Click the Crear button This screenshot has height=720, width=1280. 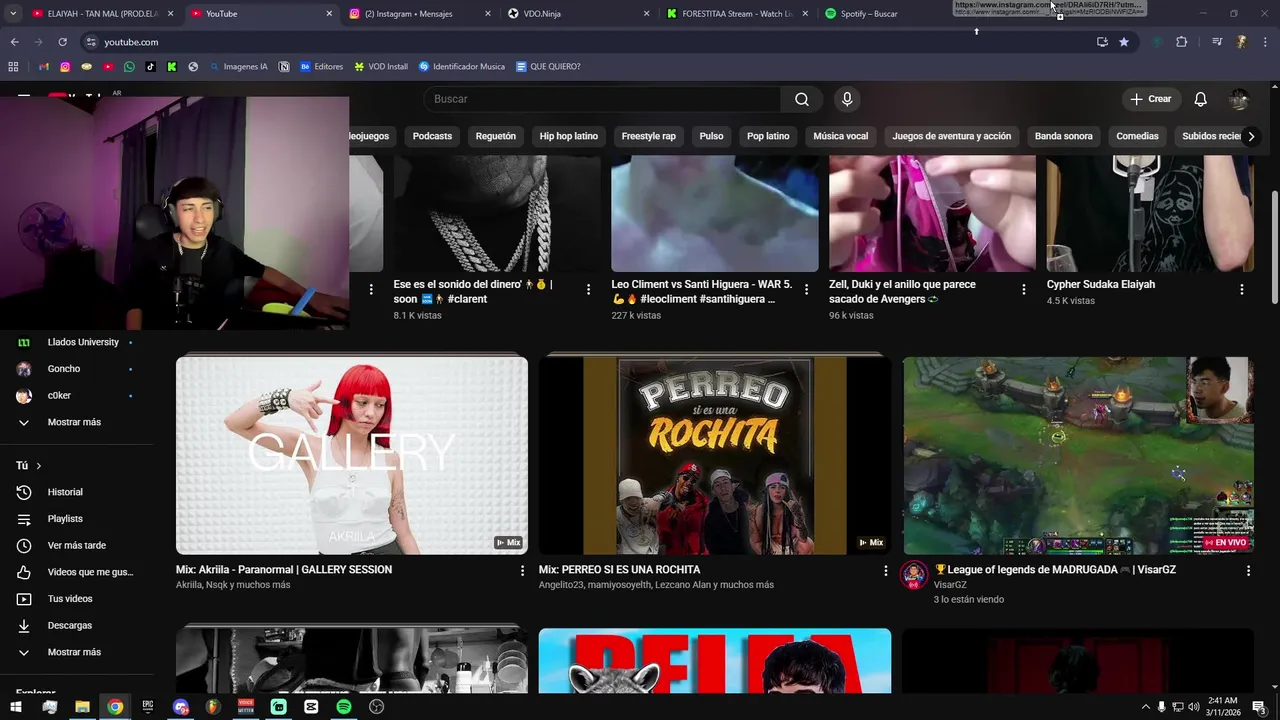tap(1150, 99)
